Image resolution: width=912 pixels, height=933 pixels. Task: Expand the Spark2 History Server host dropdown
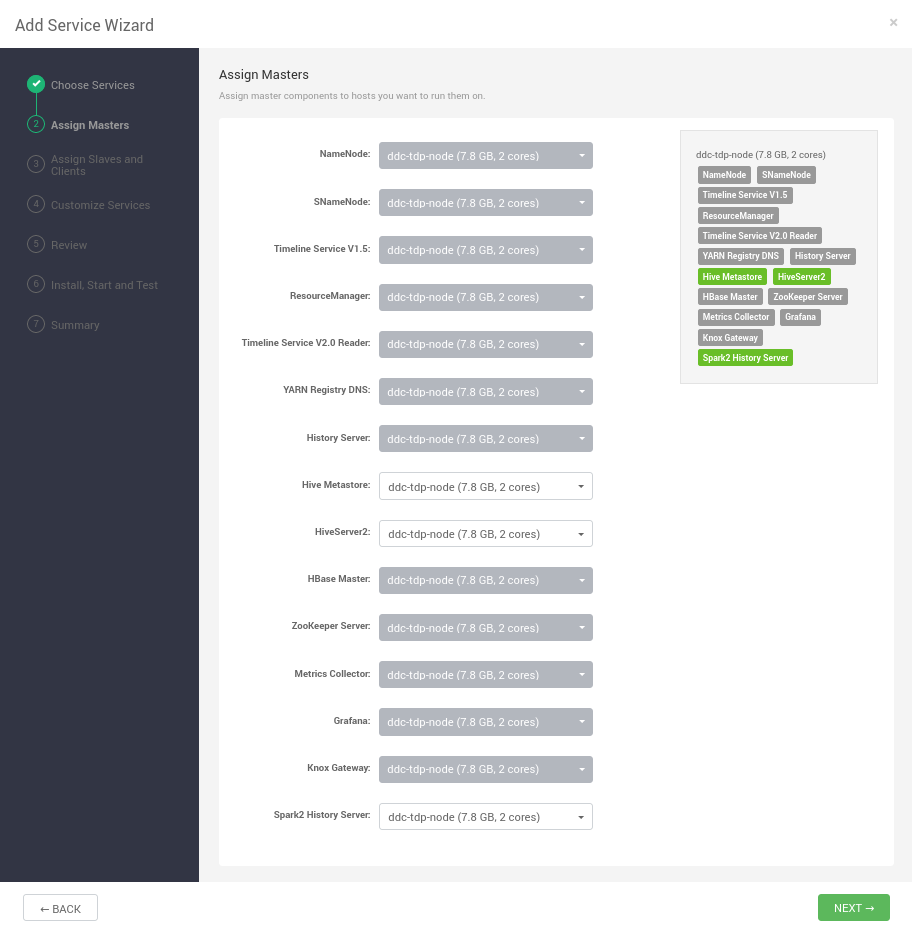[x=485, y=817]
